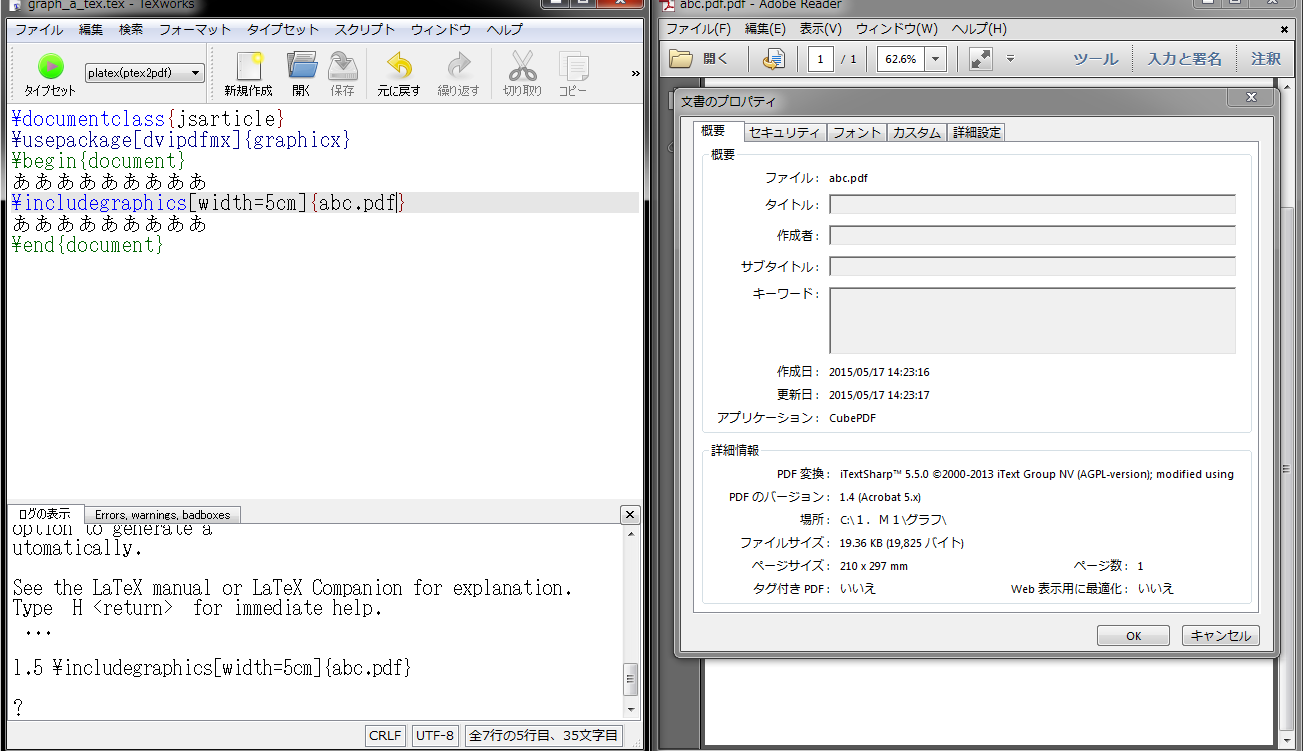Click the log panel vertical scrollbar
Viewport: 1303px width, 751px height.
[x=630, y=621]
